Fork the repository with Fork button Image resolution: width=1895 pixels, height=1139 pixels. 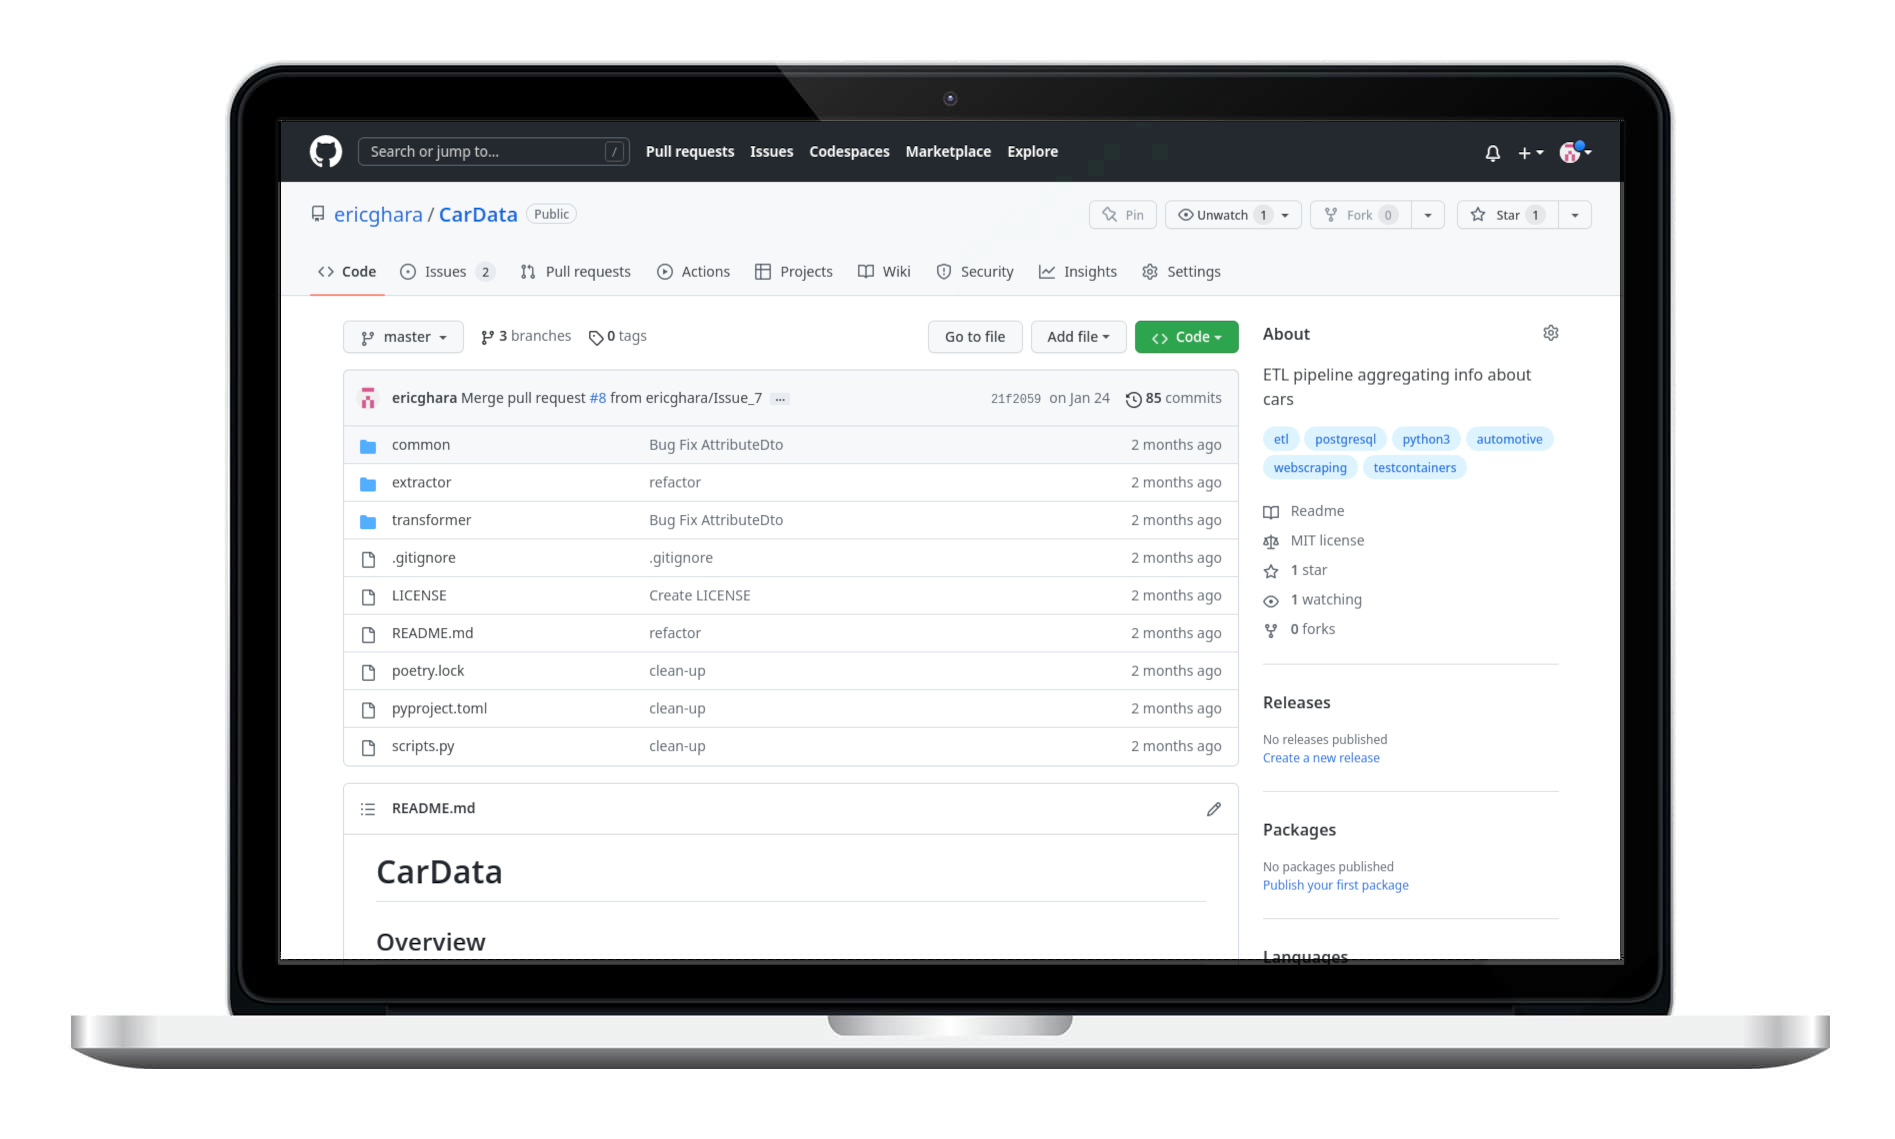pyautogui.click(x=1361, y=215)
